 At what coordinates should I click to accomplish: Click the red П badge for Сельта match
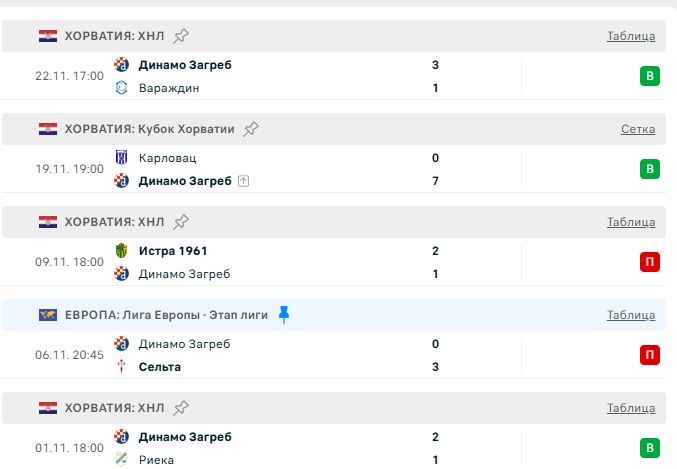coord(651,355)
